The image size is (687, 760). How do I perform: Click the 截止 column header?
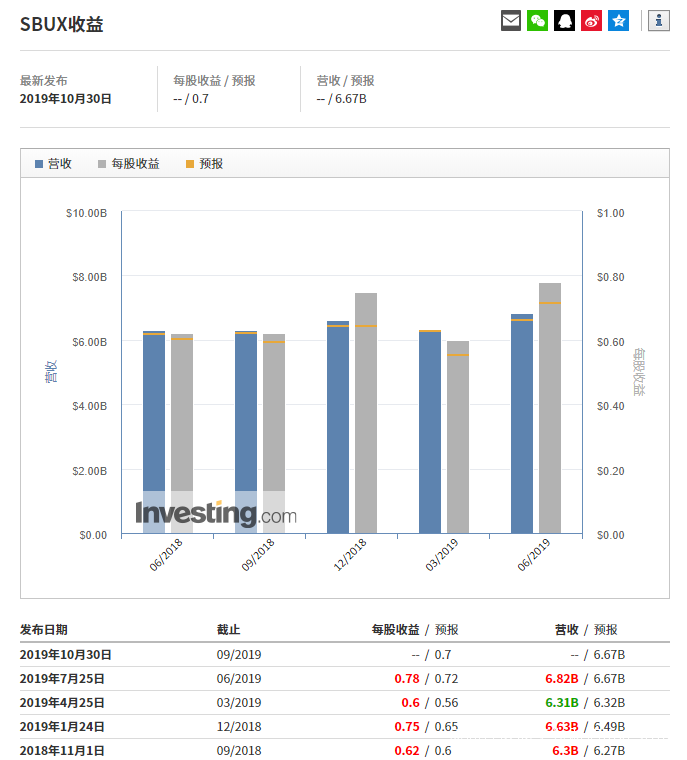228,630
